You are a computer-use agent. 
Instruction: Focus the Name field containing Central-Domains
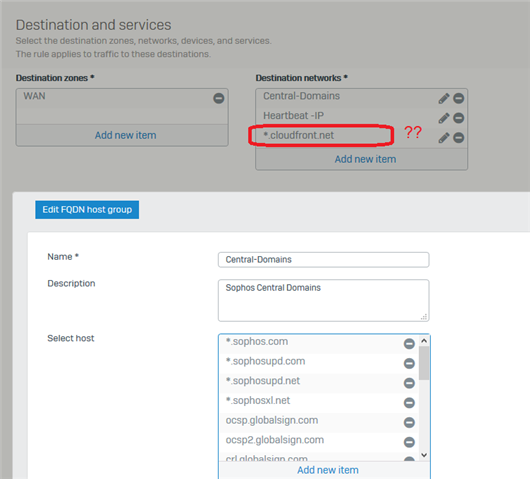tap(323, 260)
